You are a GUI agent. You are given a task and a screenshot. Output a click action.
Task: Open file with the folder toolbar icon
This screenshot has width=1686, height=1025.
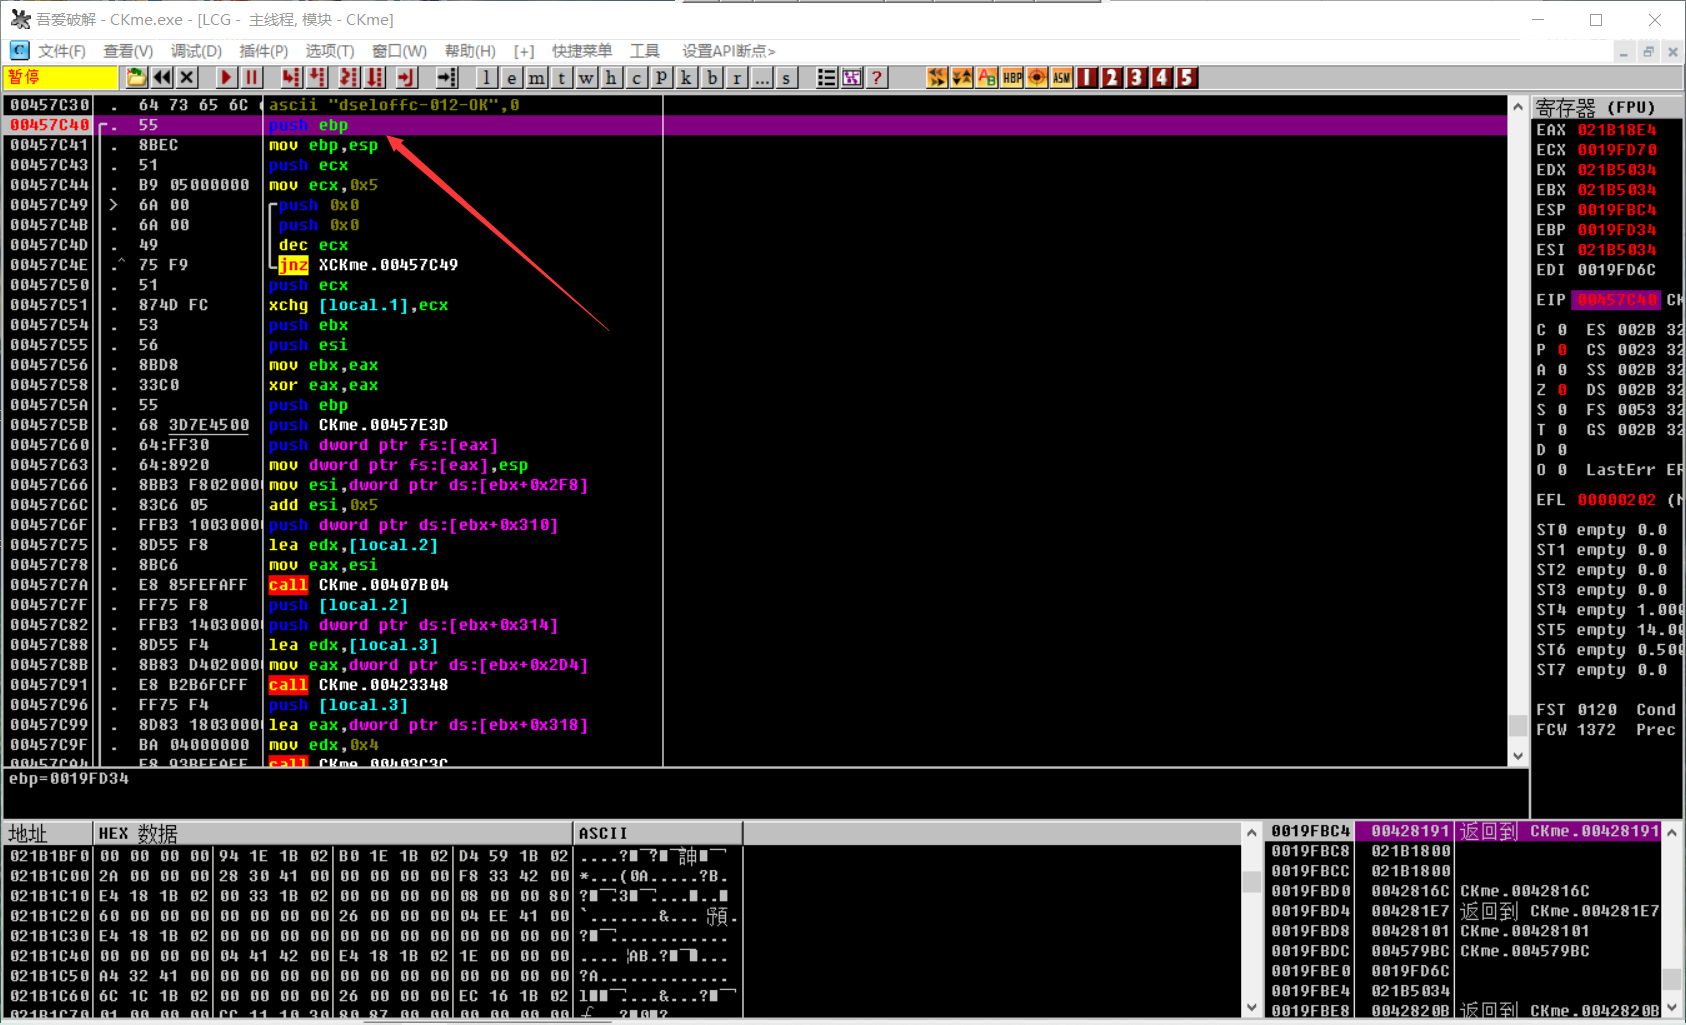pos(136,78)
